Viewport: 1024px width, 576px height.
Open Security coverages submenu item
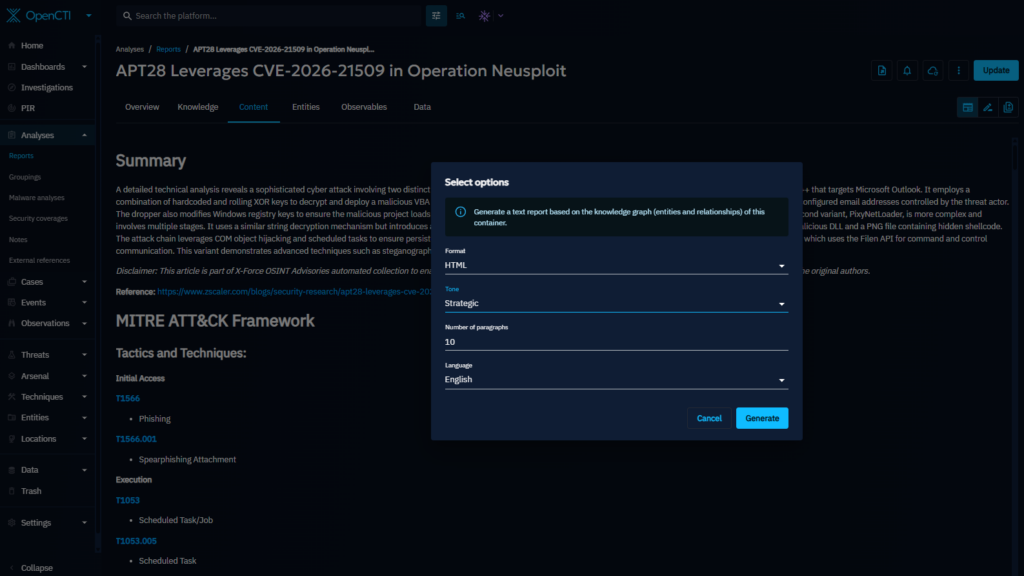[x=38, y=219]
